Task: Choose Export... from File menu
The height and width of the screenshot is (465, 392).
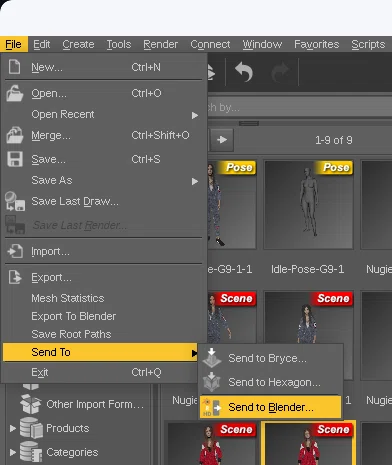Action: (x=103, y=277)
